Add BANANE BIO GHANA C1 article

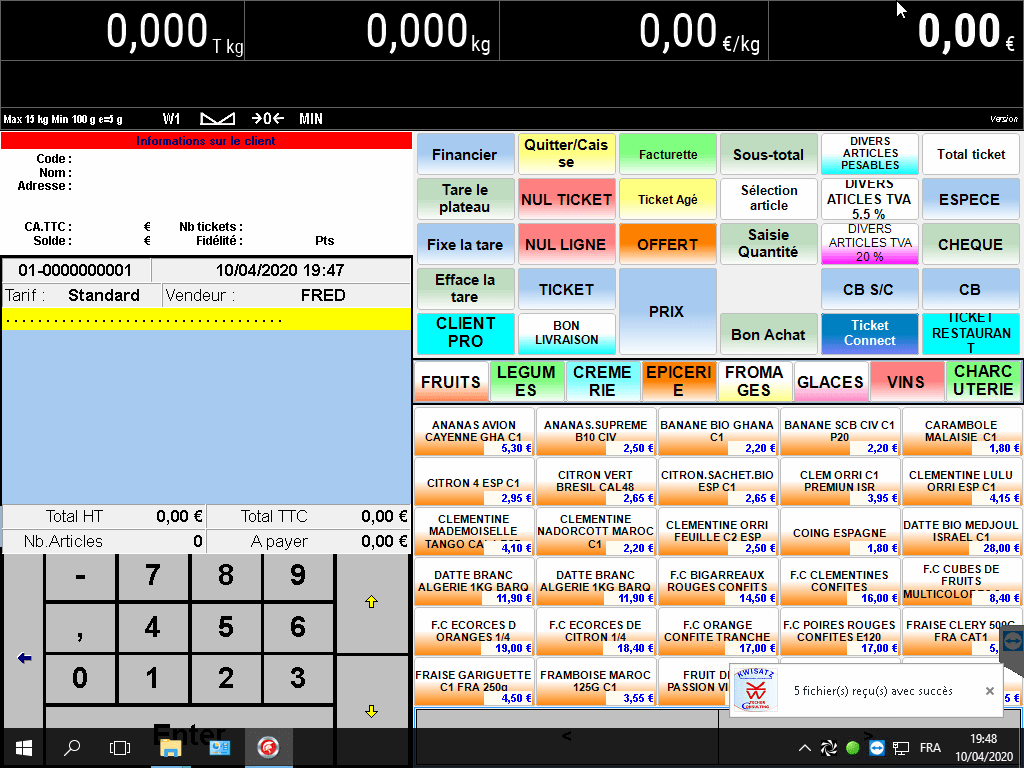click(718, 432)
